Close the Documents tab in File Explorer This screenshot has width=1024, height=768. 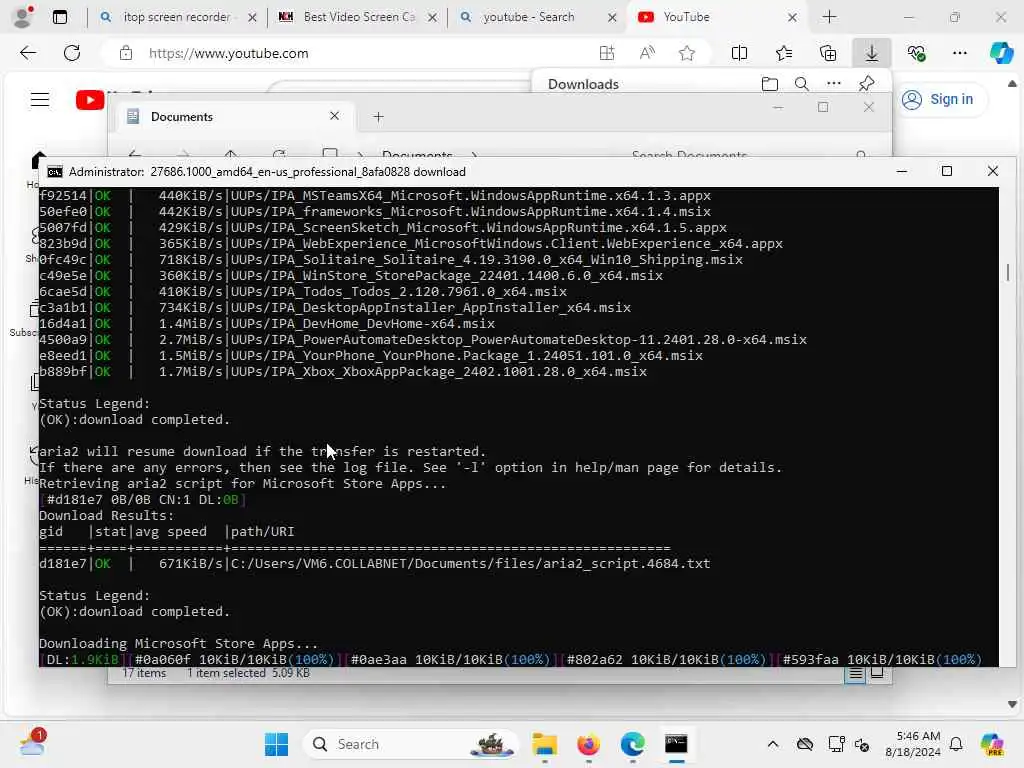[334, 116]
